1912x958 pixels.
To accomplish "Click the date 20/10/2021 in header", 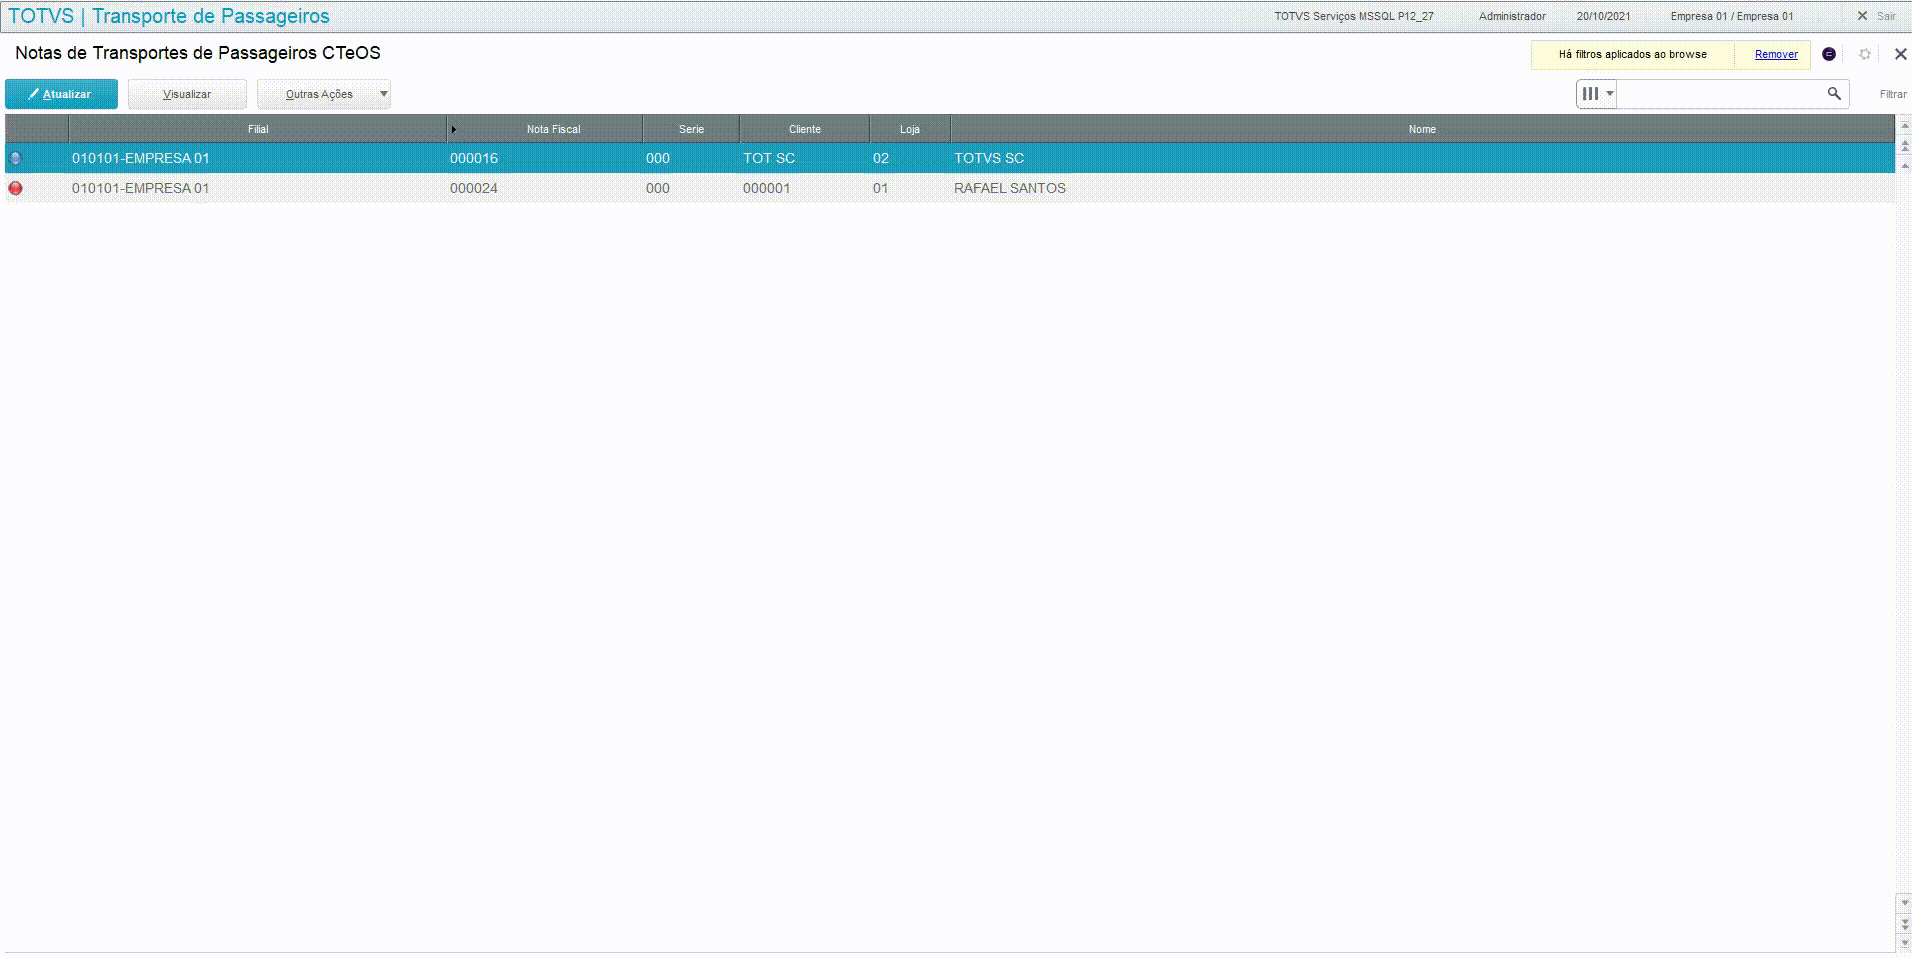I will (x=1603, y=16).
